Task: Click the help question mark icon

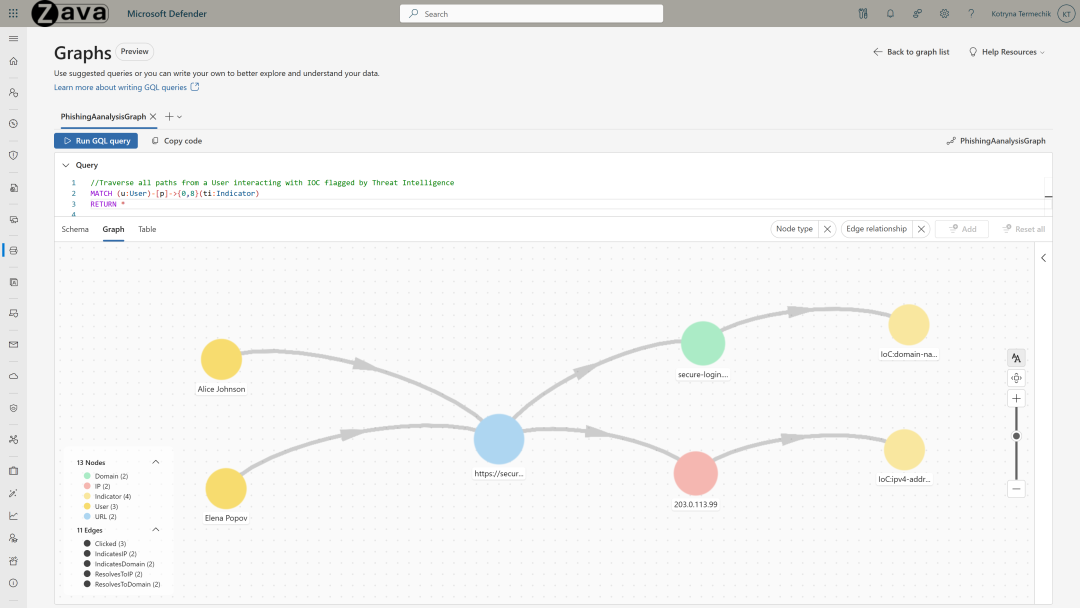Action: coord(971,14)
